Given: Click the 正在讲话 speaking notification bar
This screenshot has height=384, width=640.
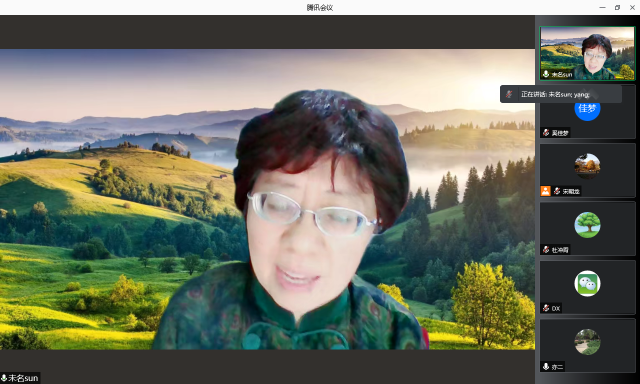Looking at the screenshot, I should coord(561,94).
